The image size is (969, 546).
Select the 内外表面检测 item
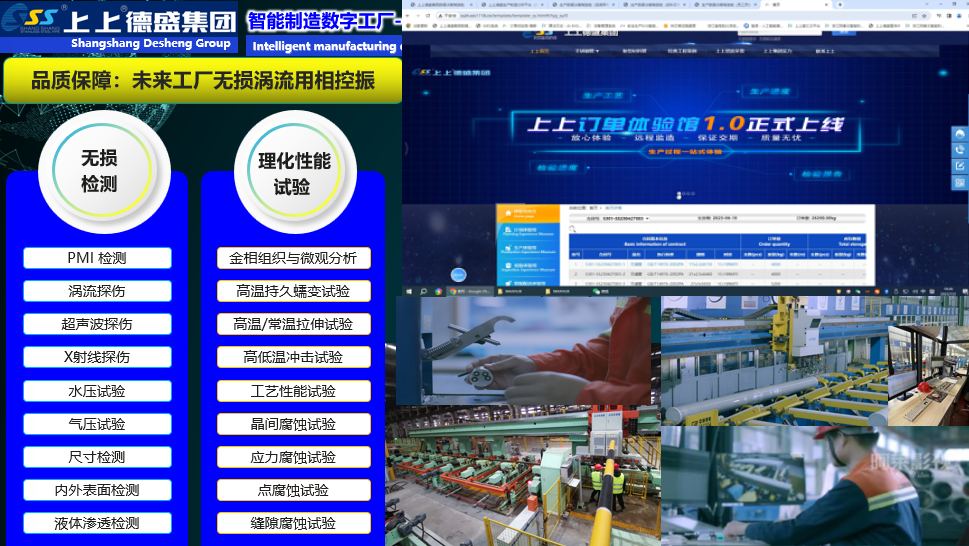(x=97, y=490)
